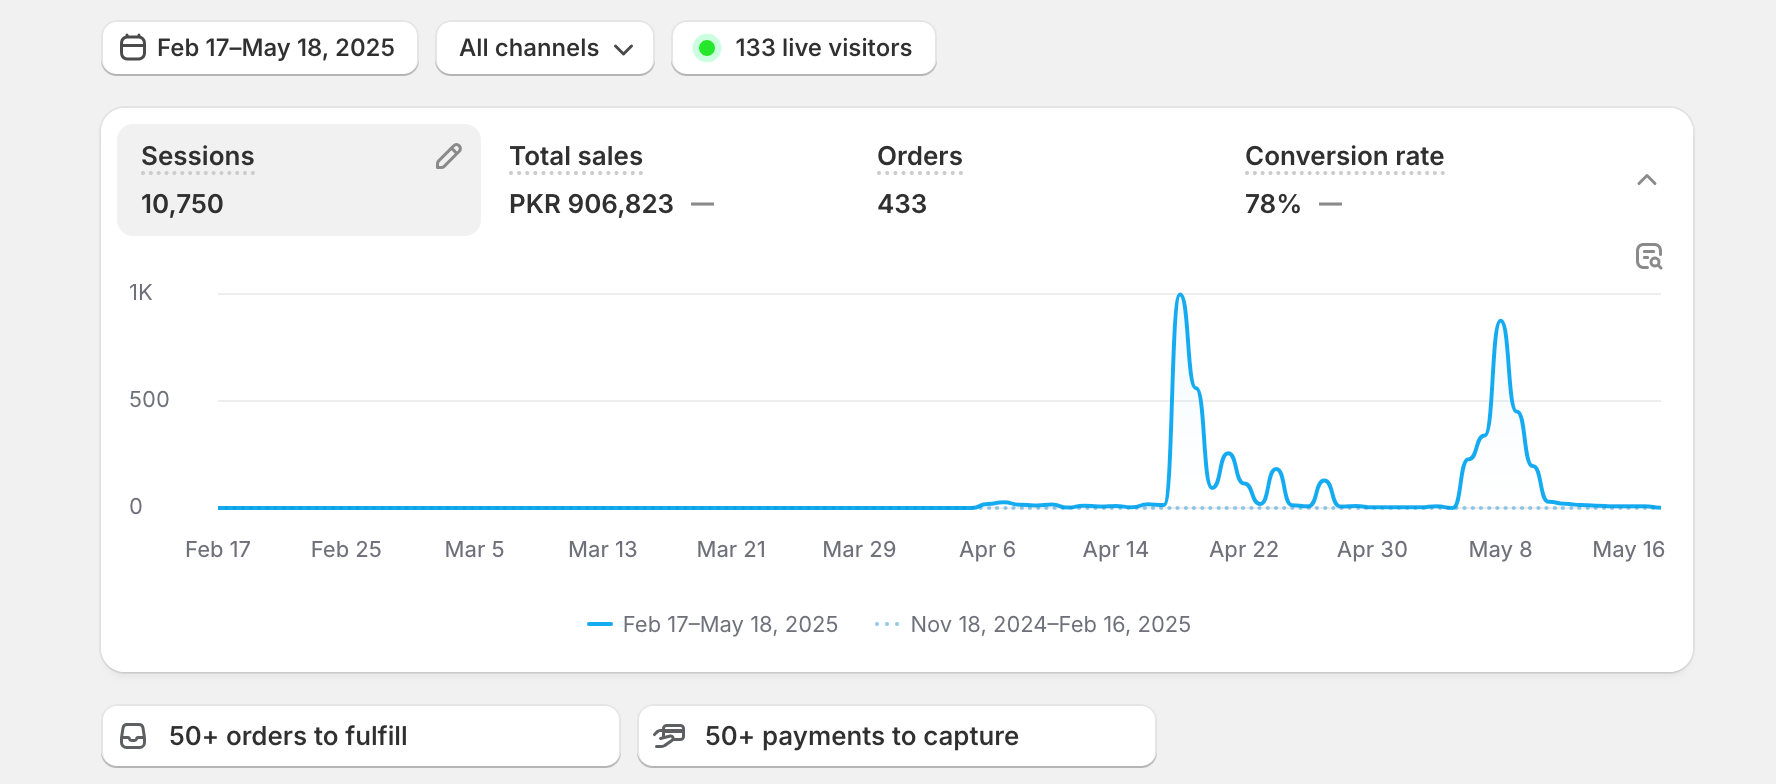Screen dimensions: 1776x784
Task: Click the green live visitors indicator dot
Action: pyautogui.click(x=707, y=48)
